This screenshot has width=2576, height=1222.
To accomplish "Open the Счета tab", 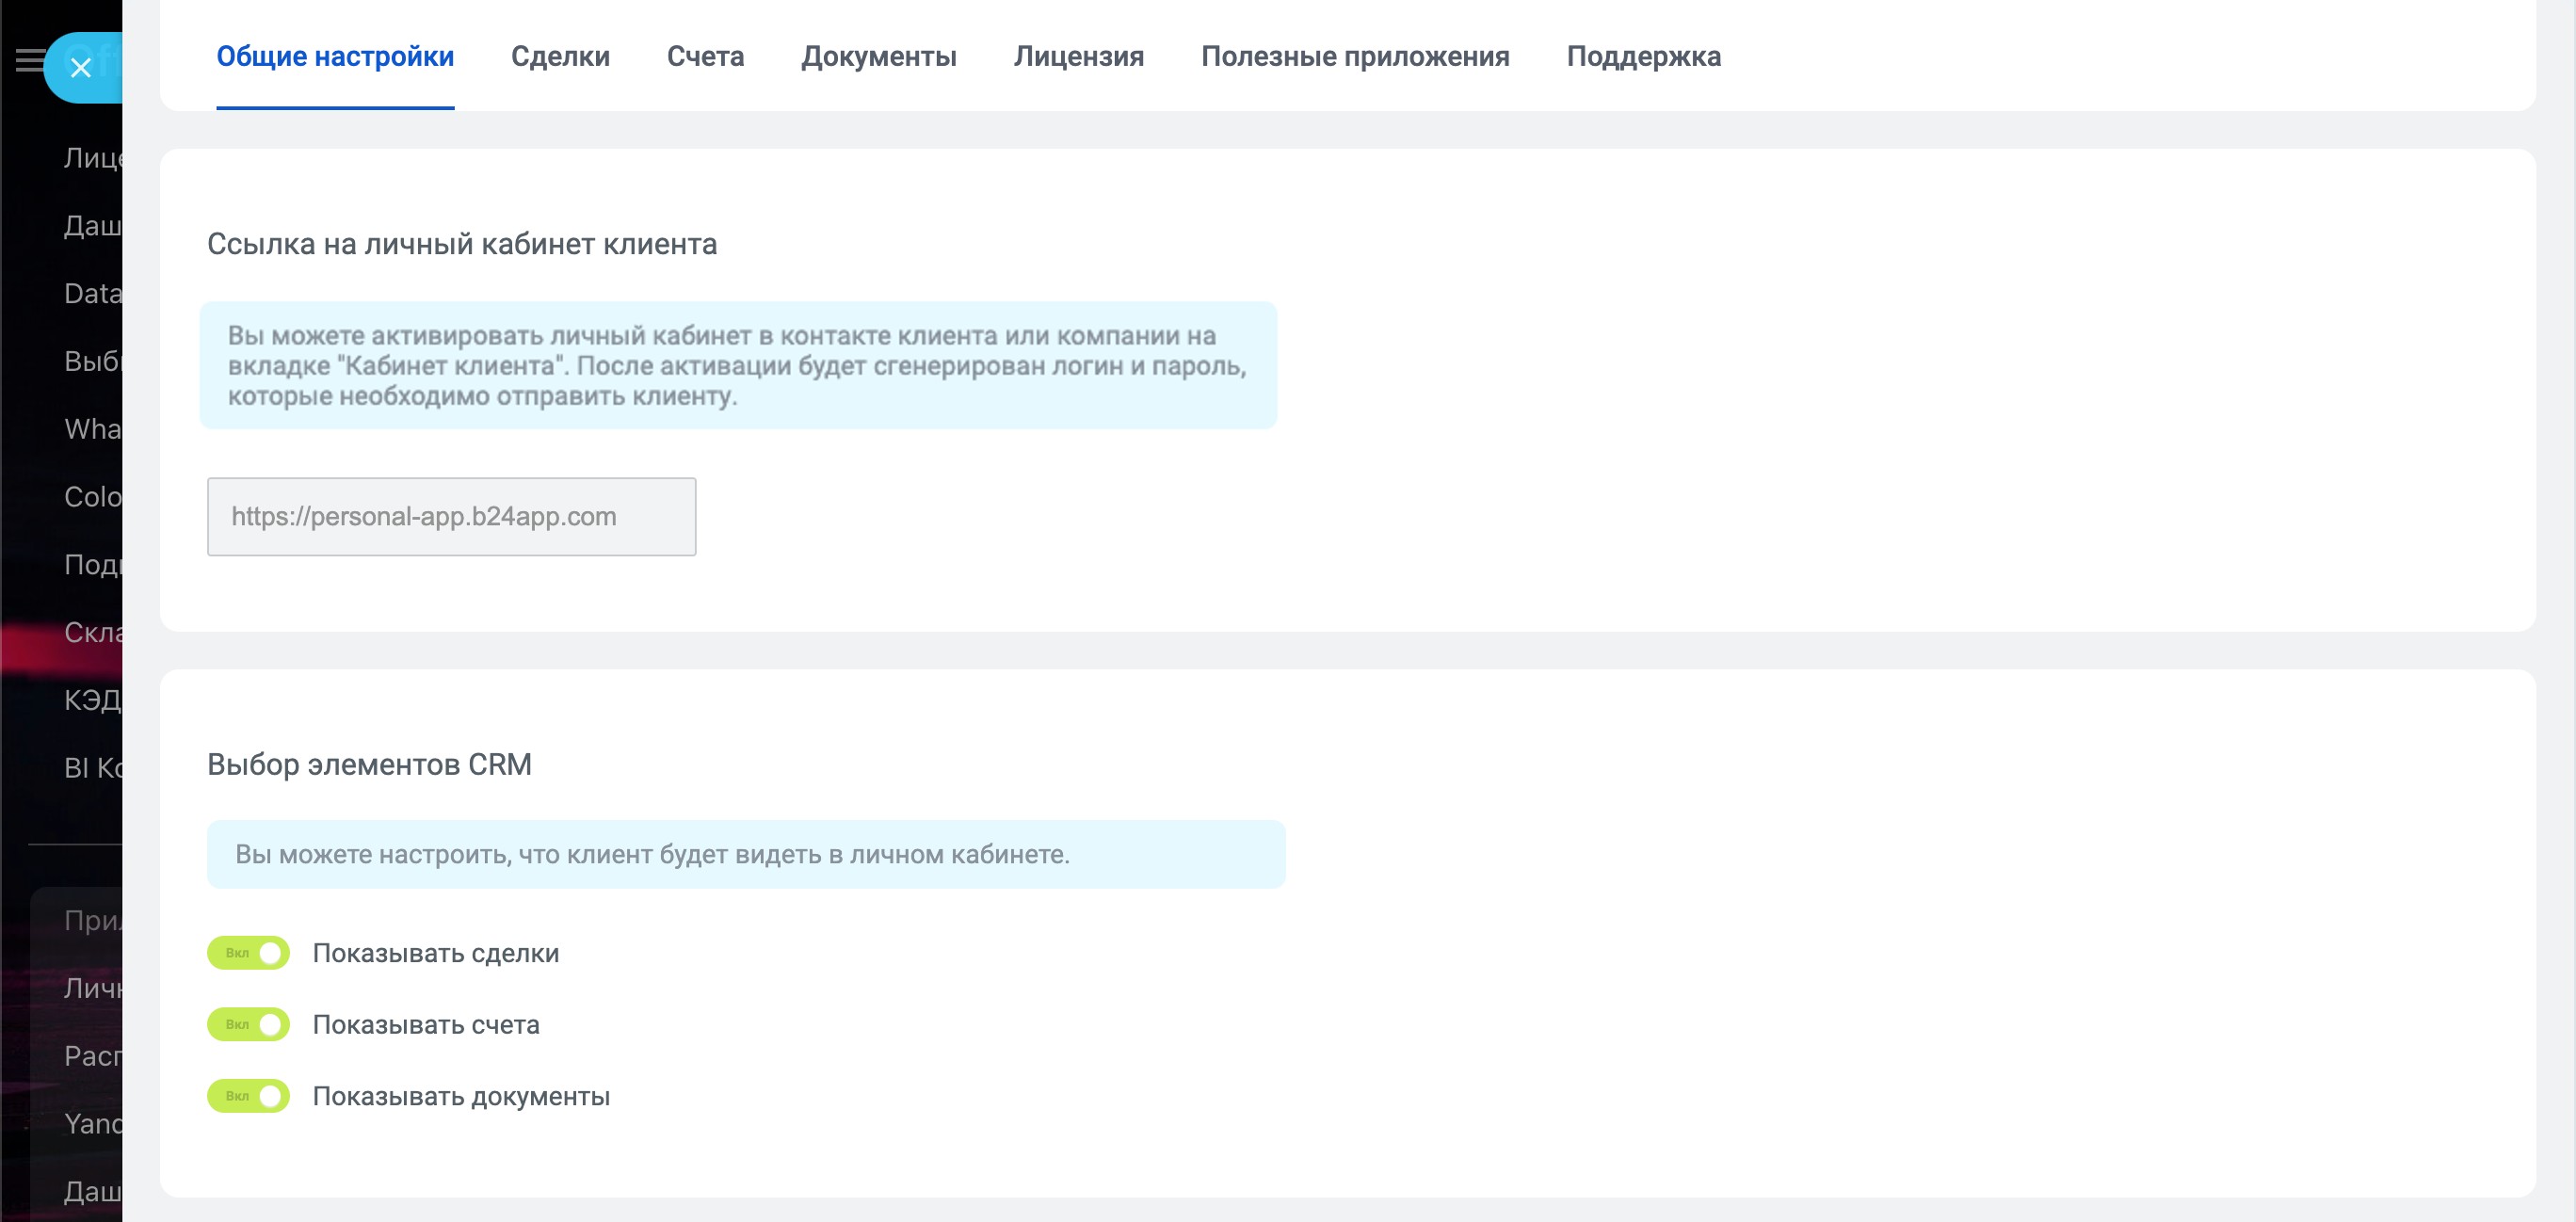I will click(705, 56).
